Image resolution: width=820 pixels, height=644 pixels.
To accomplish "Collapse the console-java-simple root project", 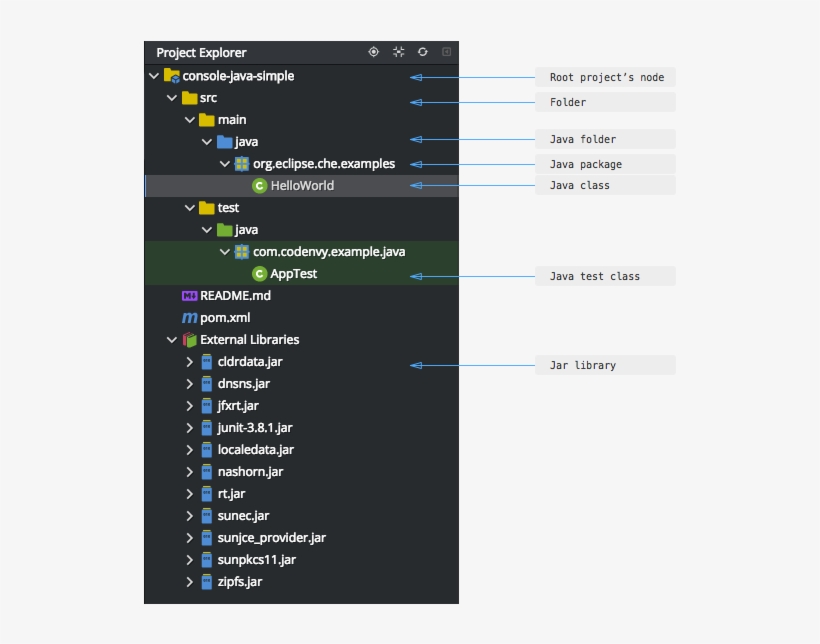I will [x=153, y=76].
